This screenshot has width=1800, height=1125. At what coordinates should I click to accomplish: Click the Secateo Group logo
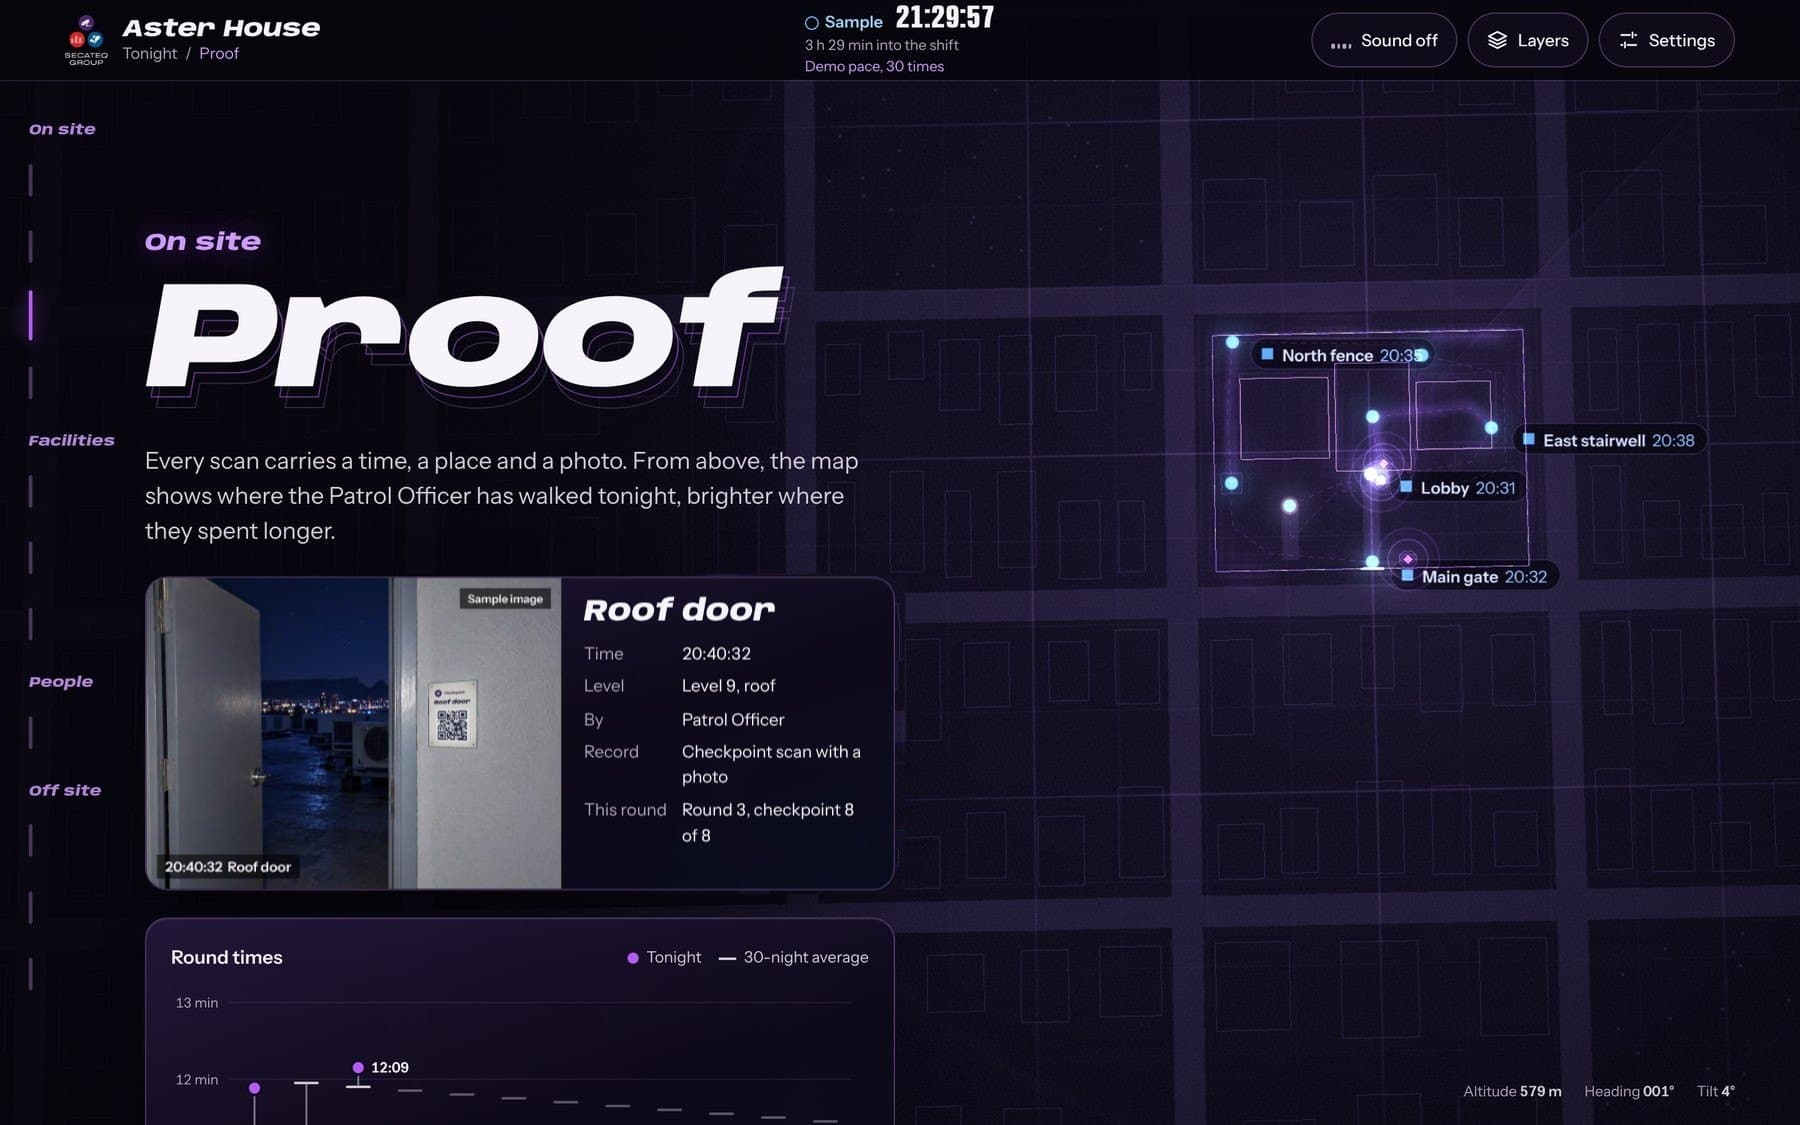[86, 40]
